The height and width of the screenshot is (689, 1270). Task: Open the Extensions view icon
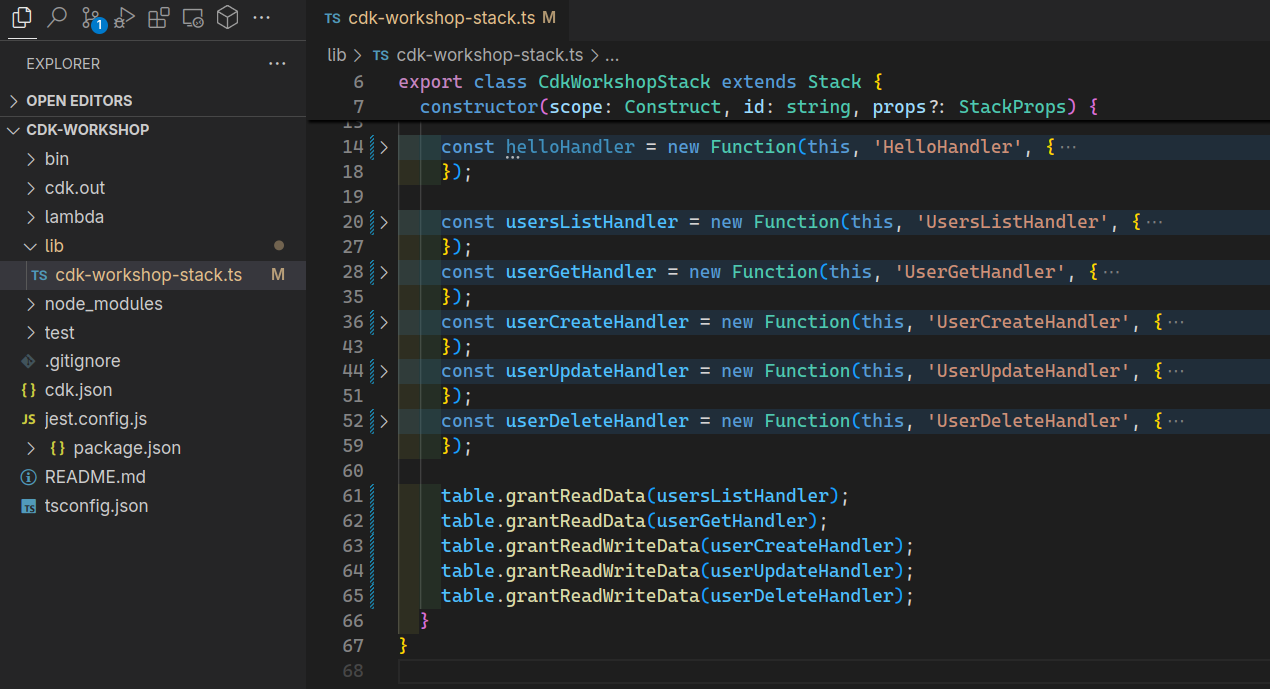tap(158, 17)
